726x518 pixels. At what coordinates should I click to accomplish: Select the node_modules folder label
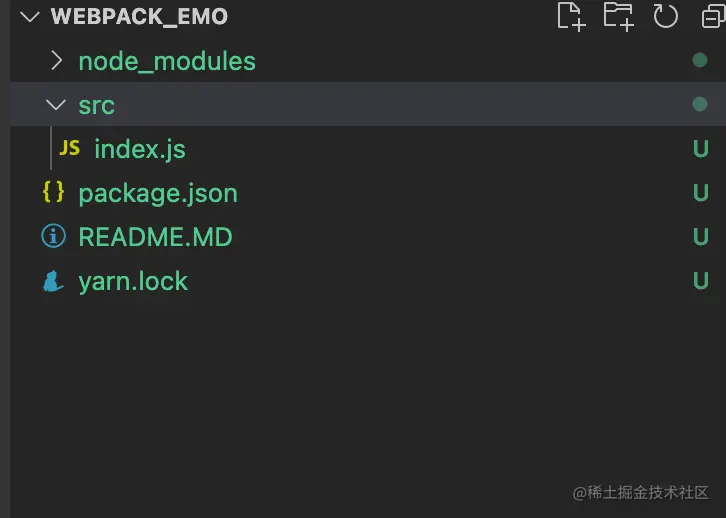click(x=167, y=62)
